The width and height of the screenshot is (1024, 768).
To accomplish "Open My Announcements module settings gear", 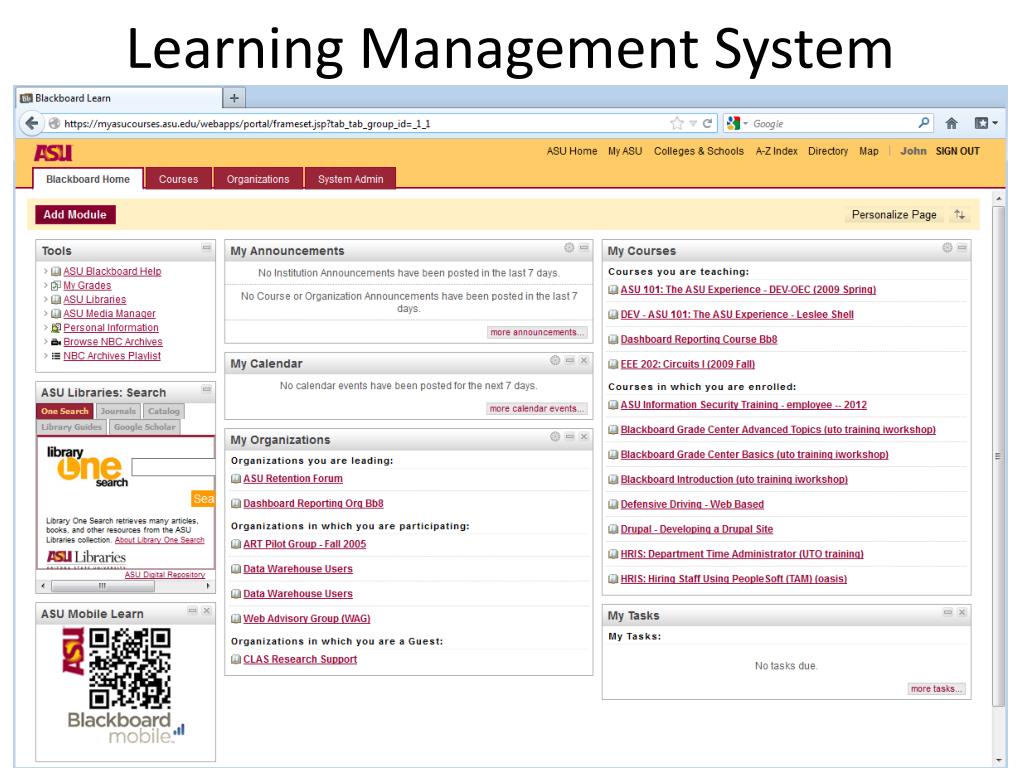I will coord(569,248).
